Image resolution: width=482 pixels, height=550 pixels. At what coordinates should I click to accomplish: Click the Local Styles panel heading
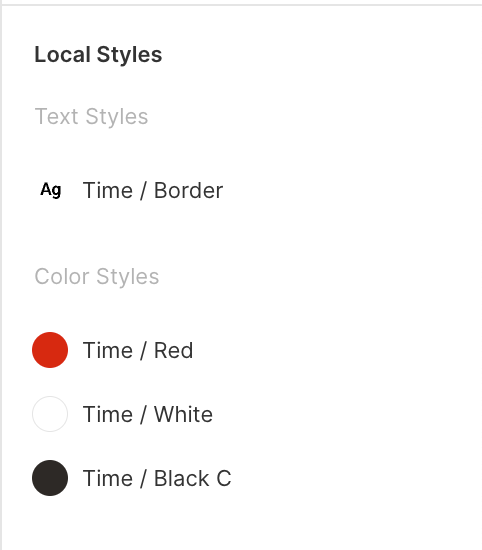(98, 55)
